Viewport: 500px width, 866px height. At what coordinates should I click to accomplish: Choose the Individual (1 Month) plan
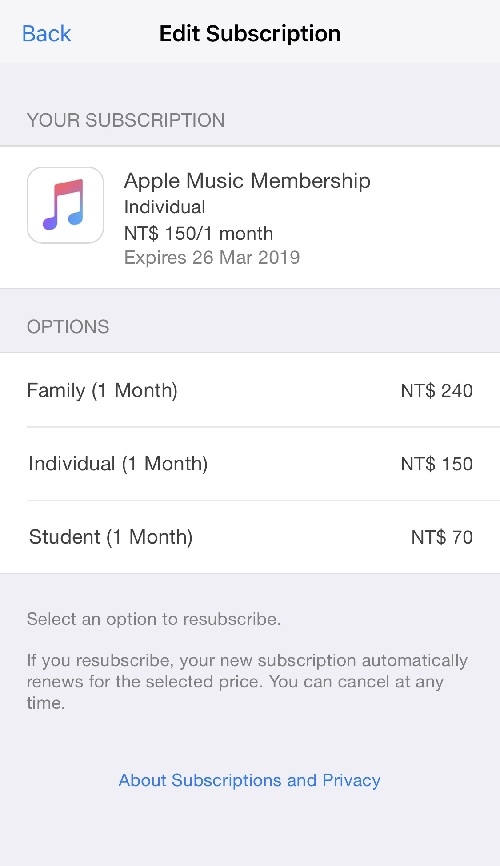tap(250, 463)
